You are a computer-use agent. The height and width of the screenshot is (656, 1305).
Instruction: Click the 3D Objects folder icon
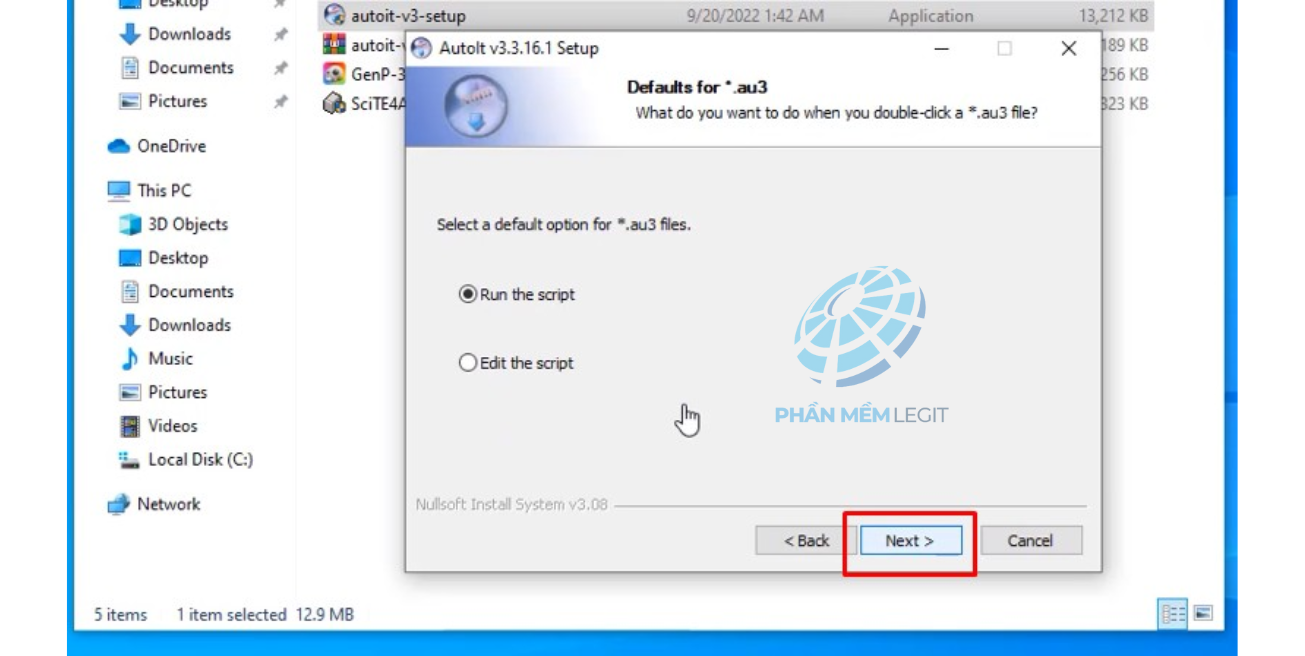tap(130, 224)
